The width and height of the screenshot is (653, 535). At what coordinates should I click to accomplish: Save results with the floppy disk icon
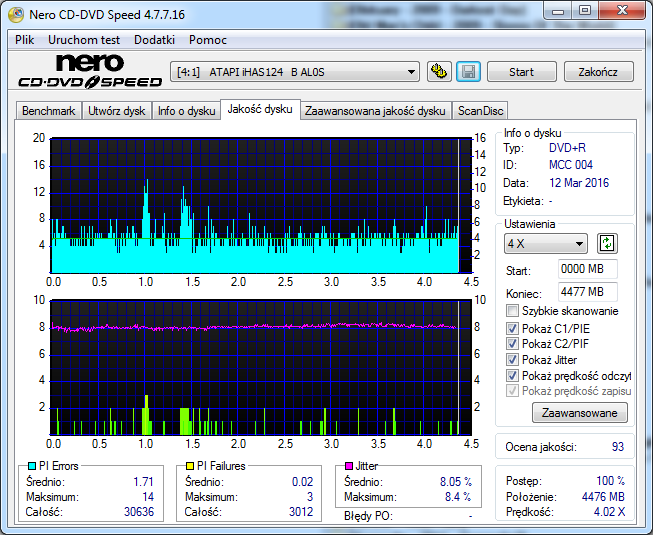[469, 72]
